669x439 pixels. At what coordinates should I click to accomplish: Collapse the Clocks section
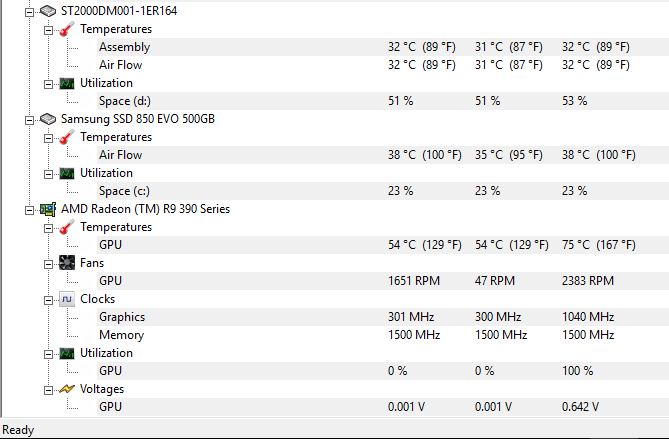click(x=48, y=299)
